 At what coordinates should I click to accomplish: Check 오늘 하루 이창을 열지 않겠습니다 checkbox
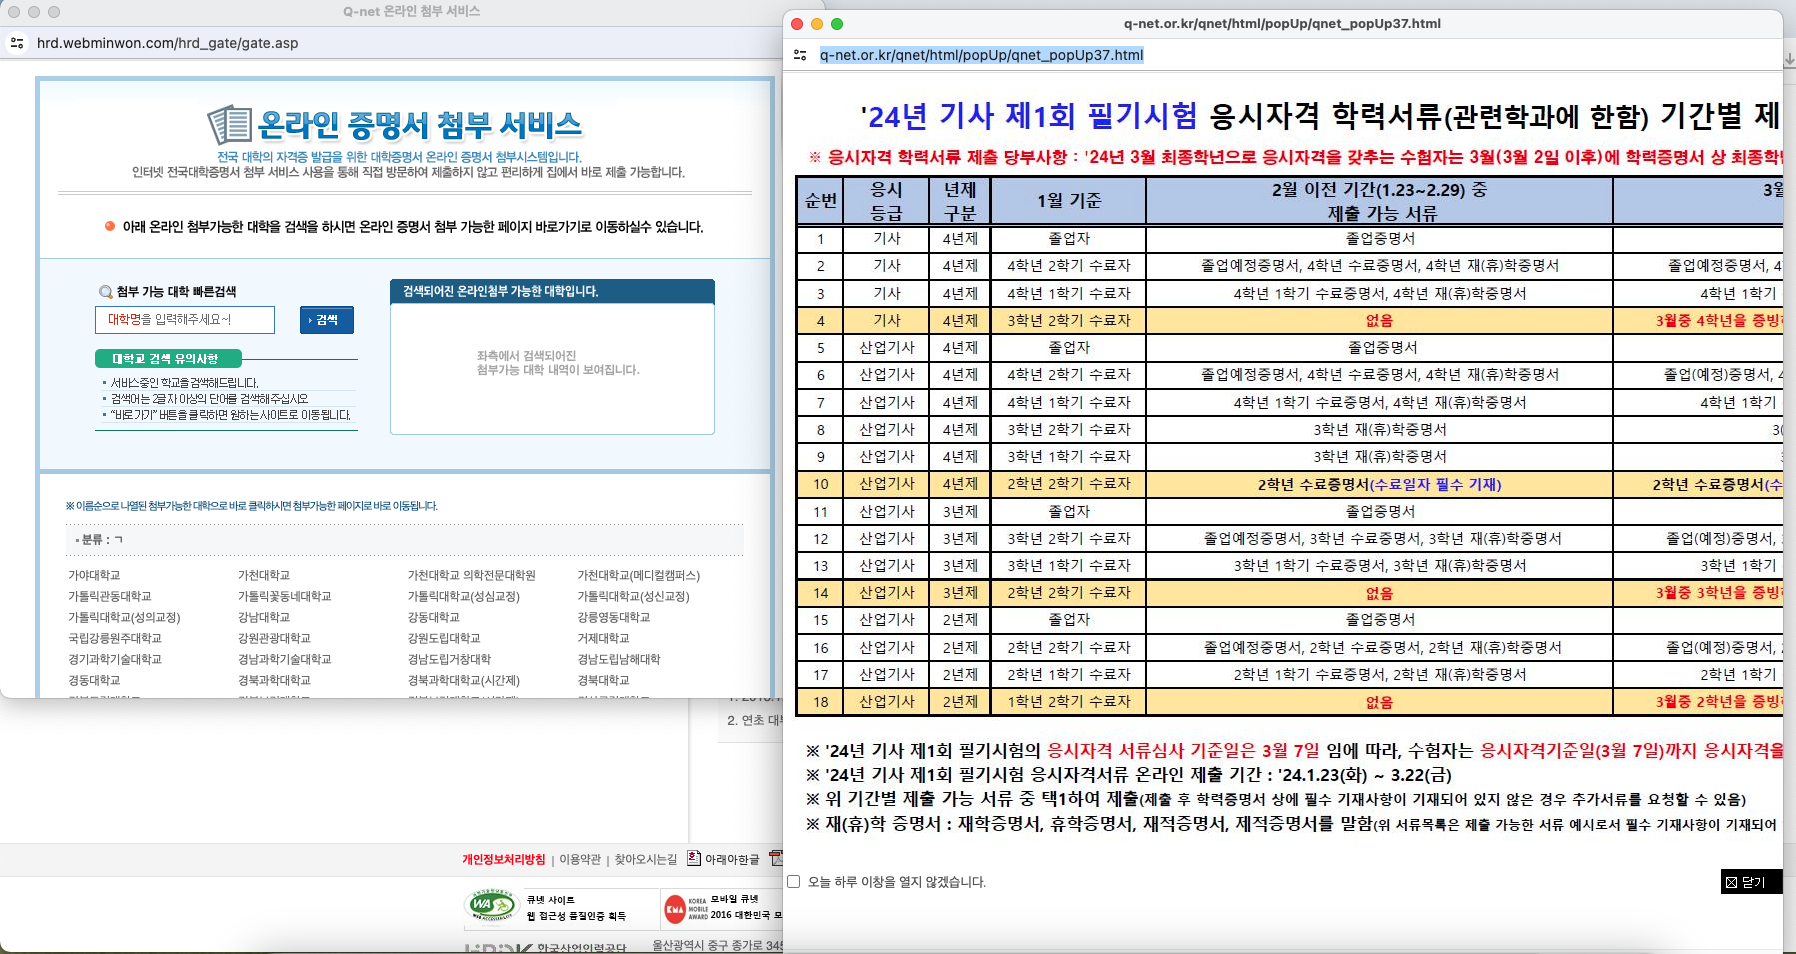[794, 882]
